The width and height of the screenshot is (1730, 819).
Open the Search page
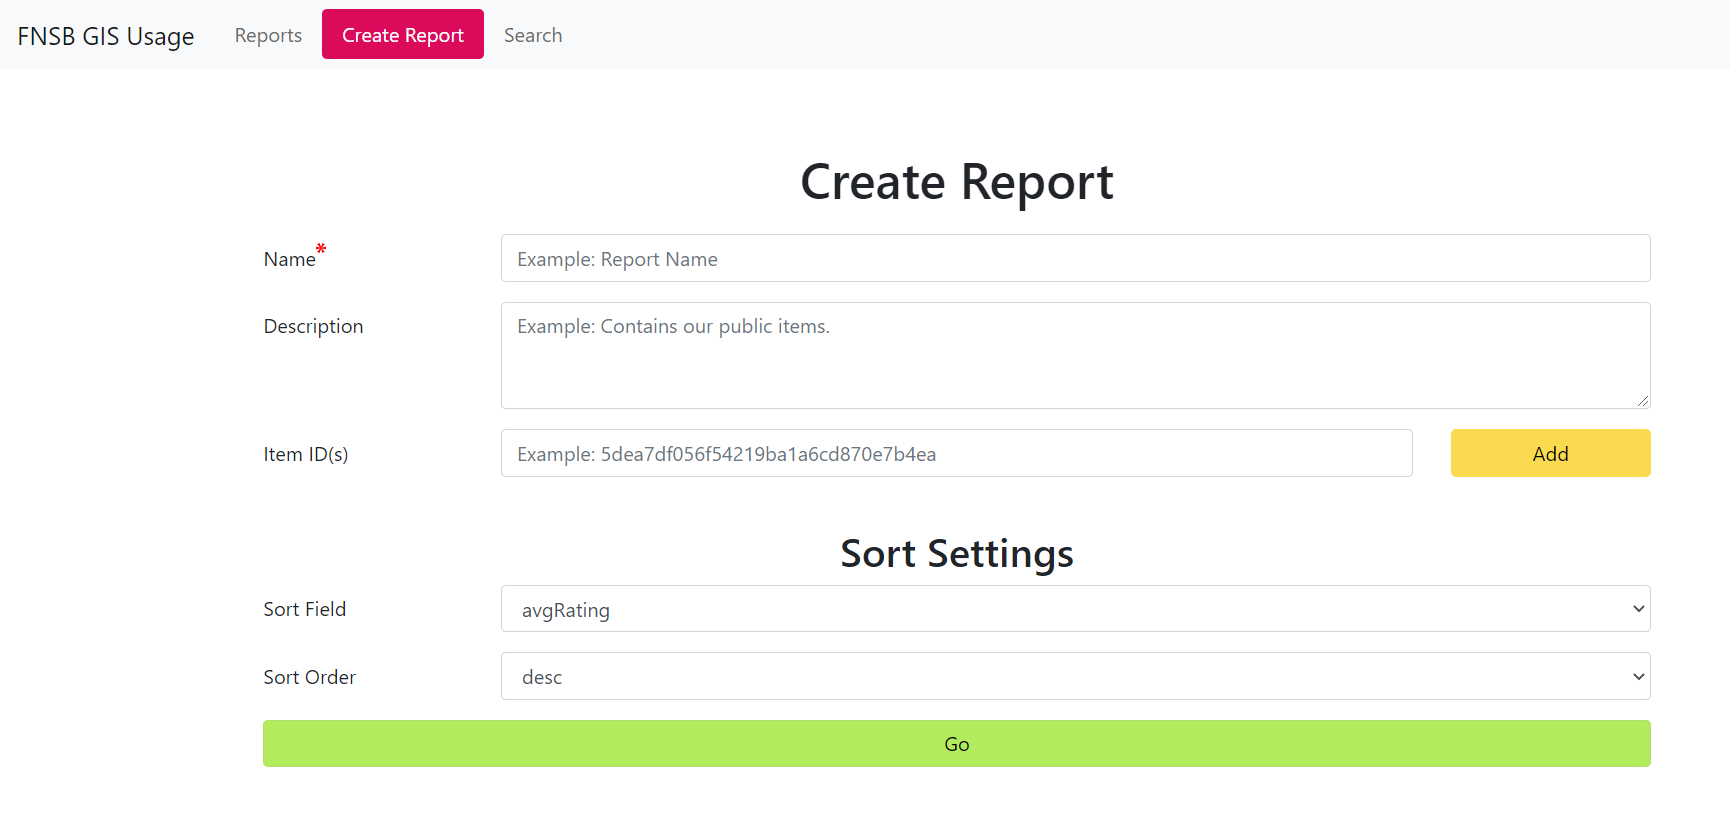533,35
